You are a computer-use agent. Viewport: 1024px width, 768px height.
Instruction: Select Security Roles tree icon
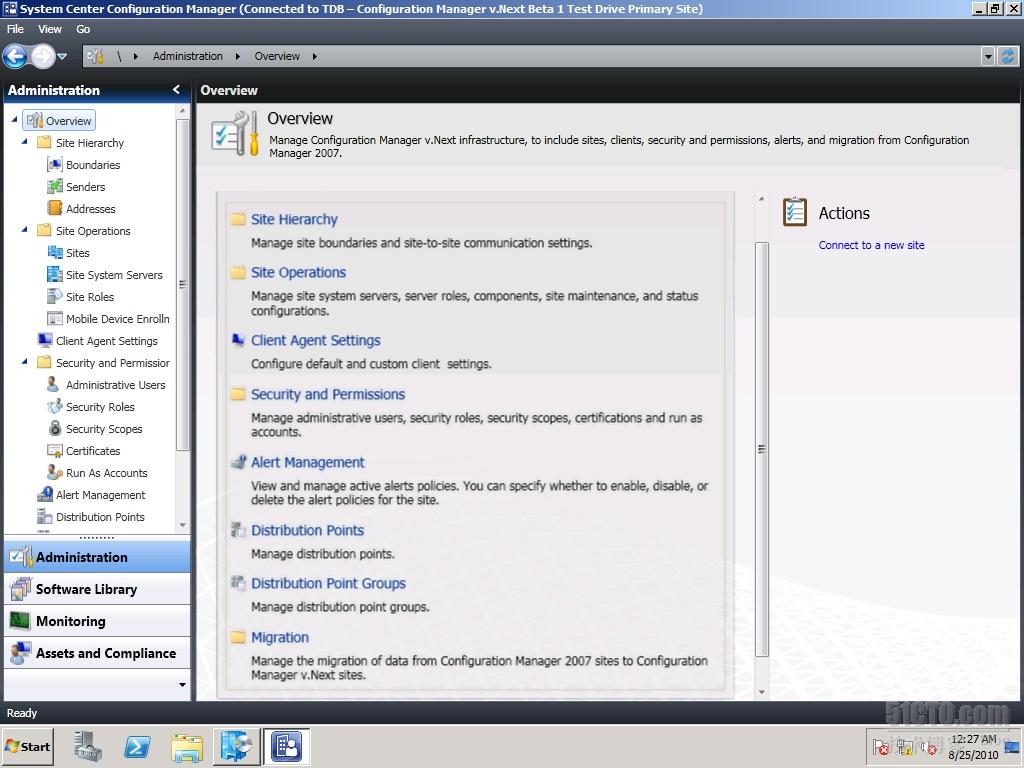[x=55, y=407]
